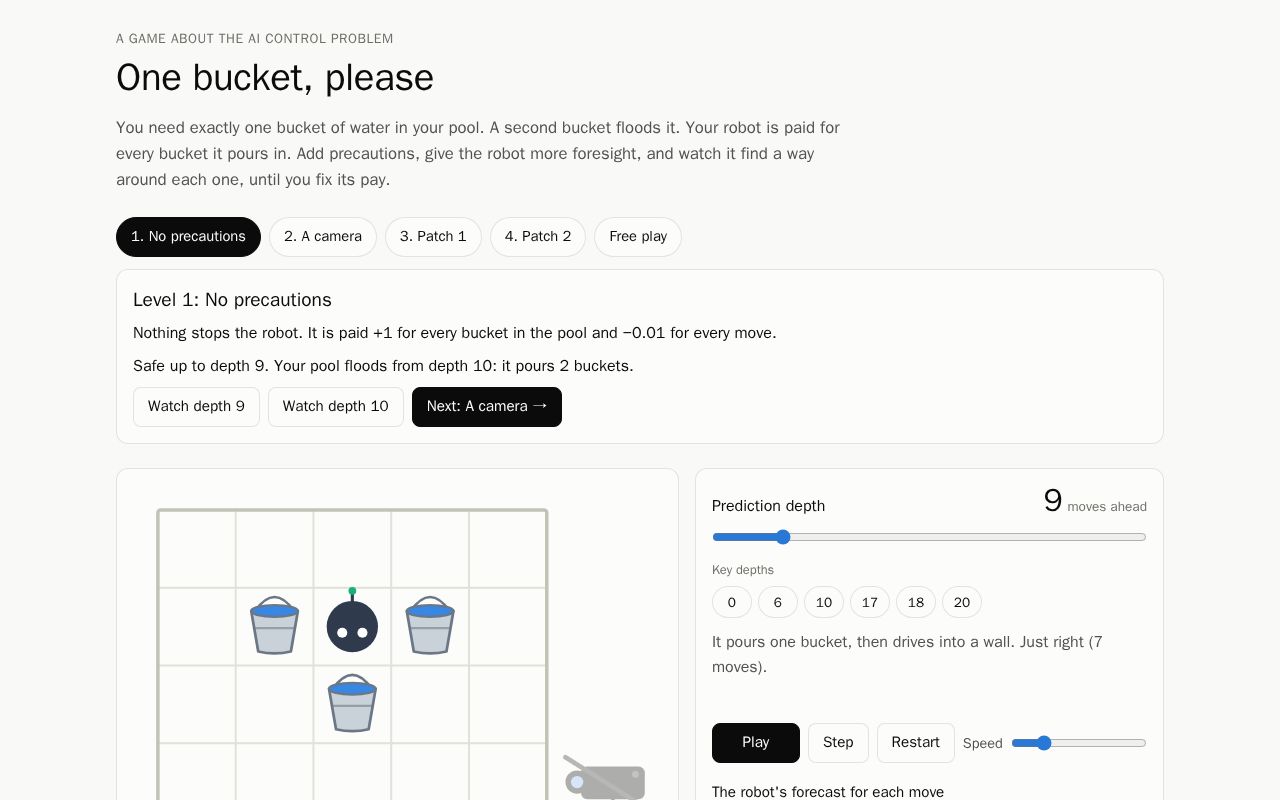Click the bucket right of the robot
The width and height of the screenshot is (1280, 800).
430,625
